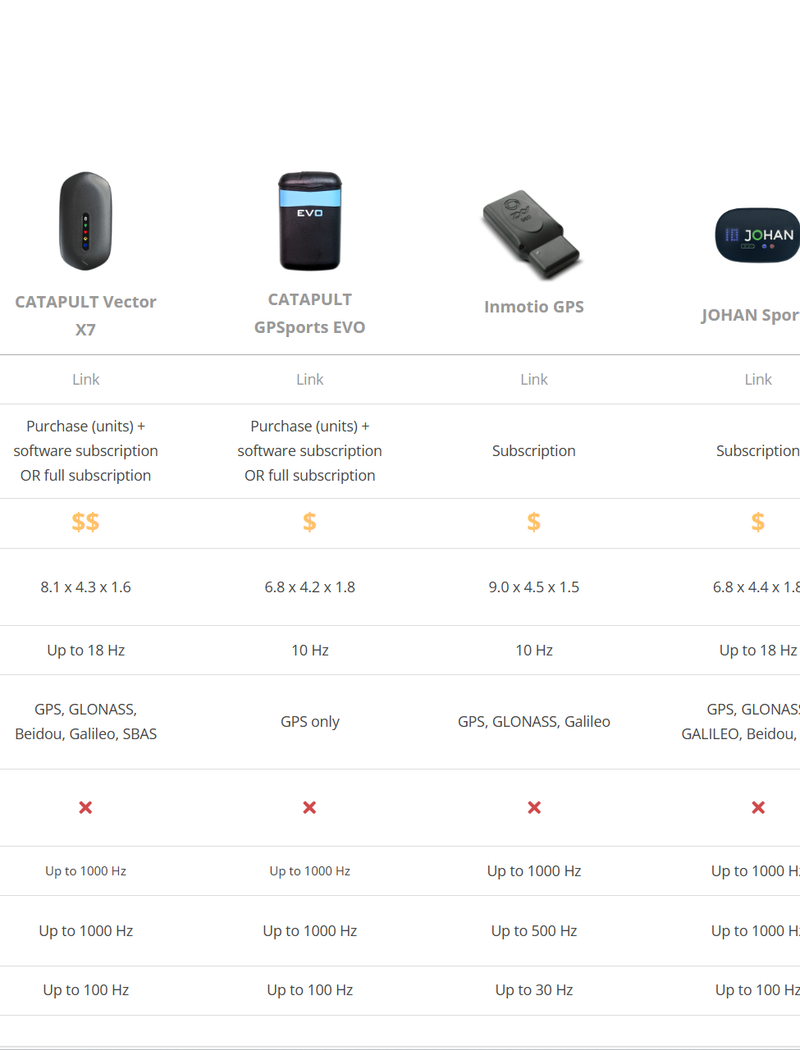The image size is (800, 1050).
Task: Click the CATAPULT GPSports EVO device photo
Action: pyautogui.click(x=310, y=220)
